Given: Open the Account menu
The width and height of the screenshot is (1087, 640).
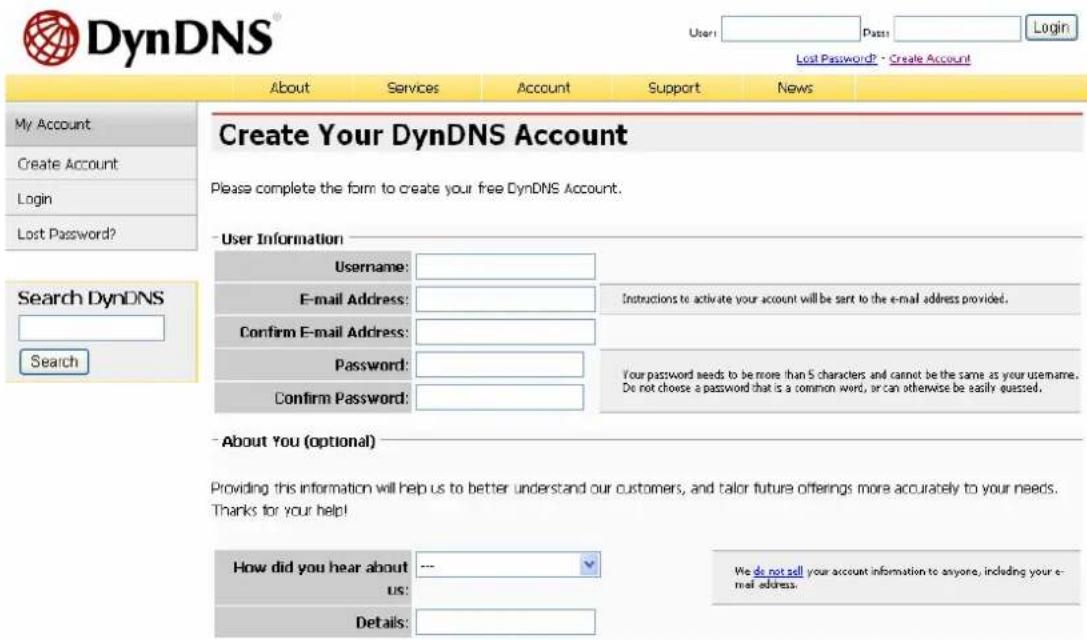Looking at the screenshot, I should pos(543,88).
